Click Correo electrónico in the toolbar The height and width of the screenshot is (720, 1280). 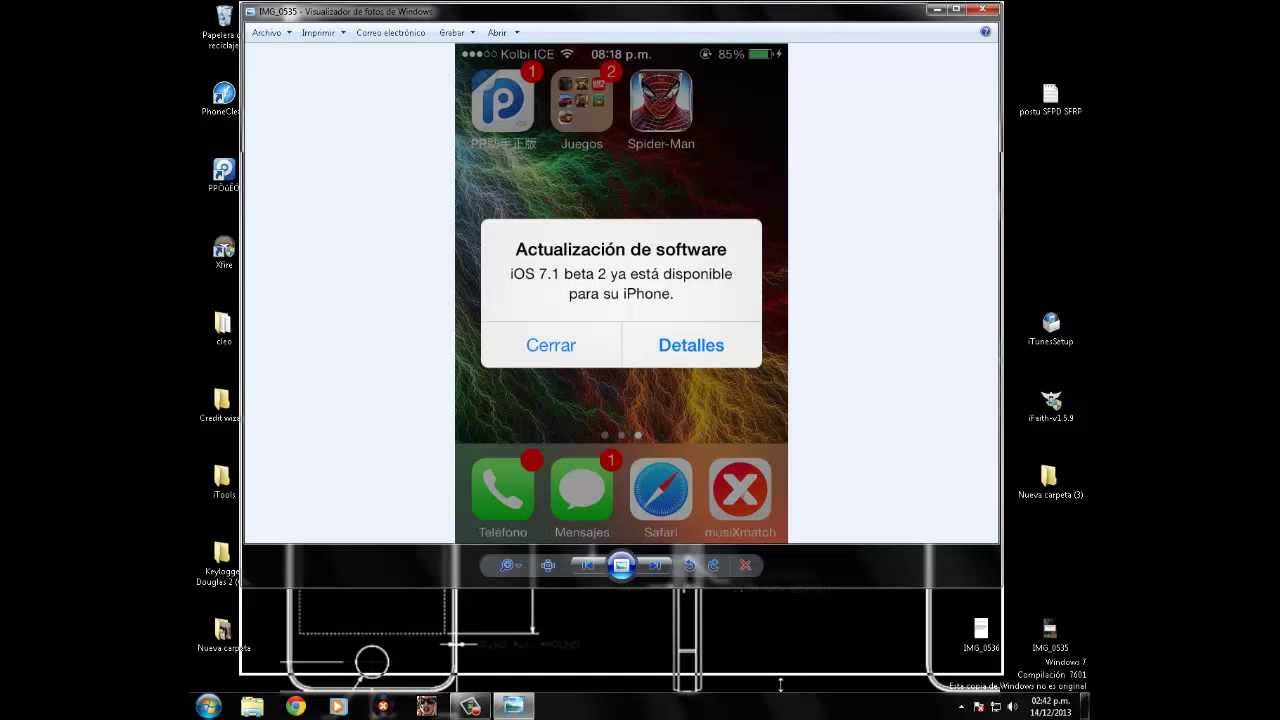[x=391, y=32]
